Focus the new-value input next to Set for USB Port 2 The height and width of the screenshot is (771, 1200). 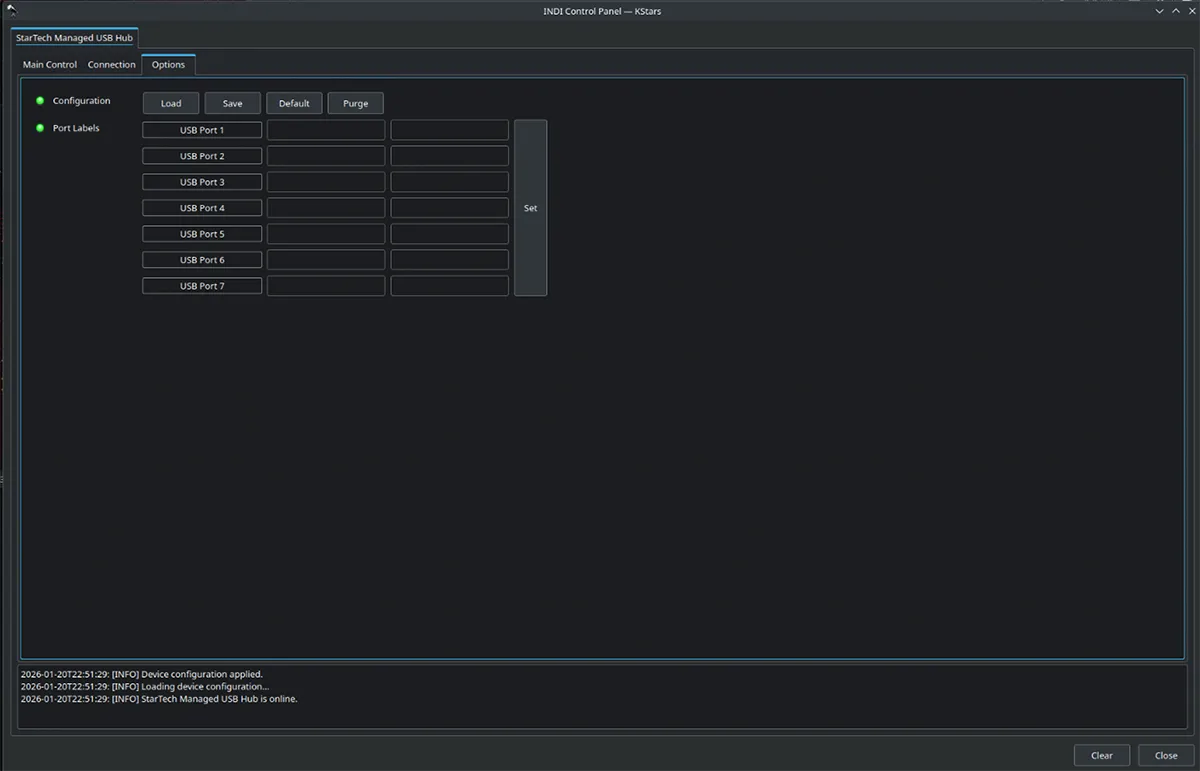click(x=450, y=156)
